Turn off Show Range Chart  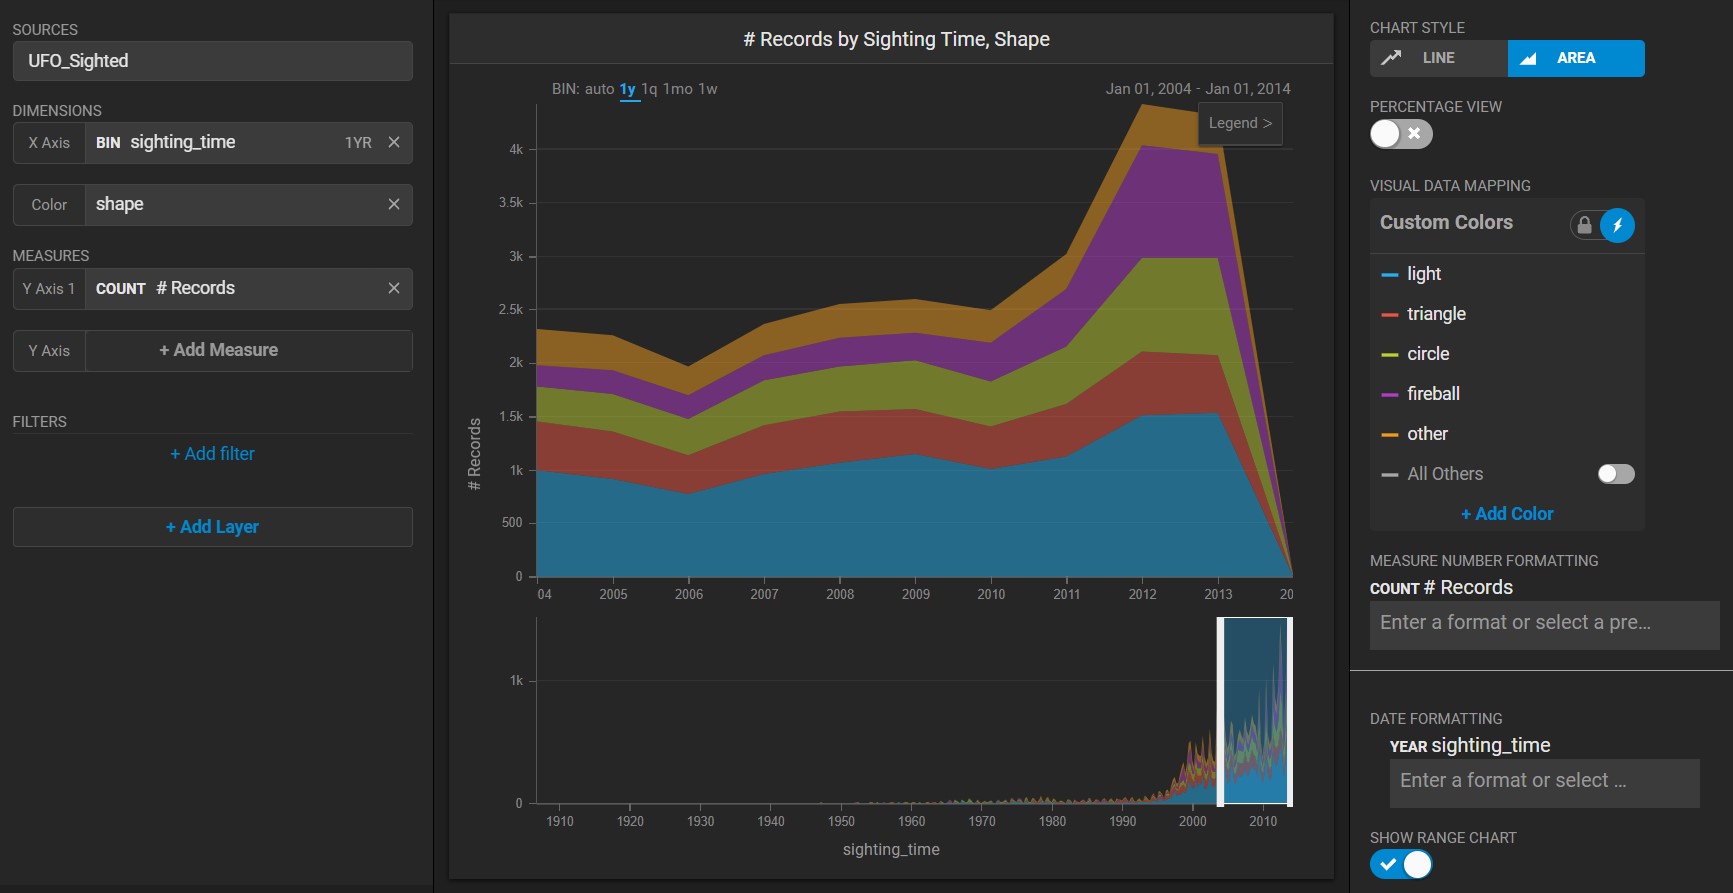1400,864
